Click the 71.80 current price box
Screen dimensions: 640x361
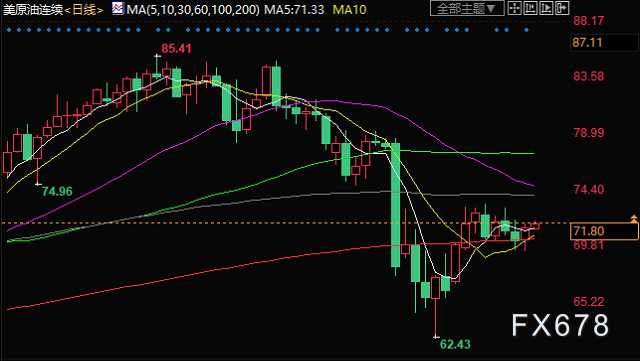click(604, 231)
